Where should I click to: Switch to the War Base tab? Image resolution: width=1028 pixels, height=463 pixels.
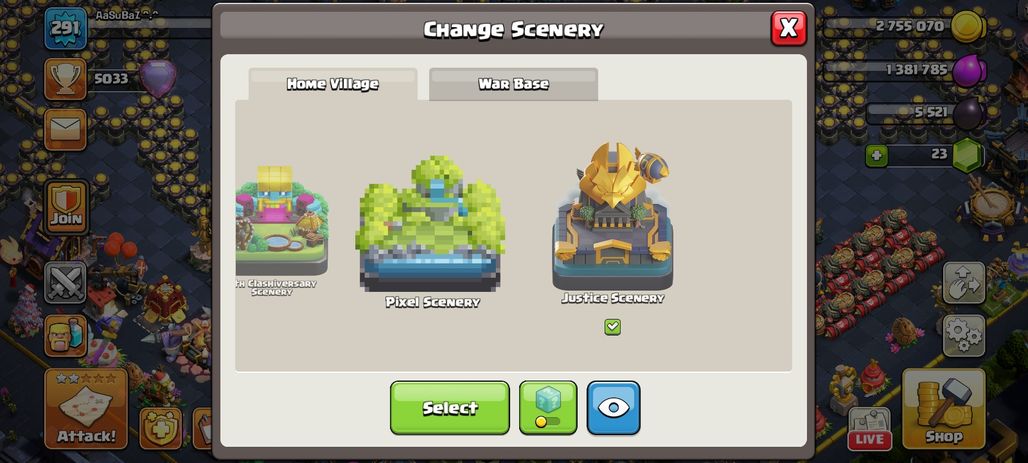tap(513, 84)
